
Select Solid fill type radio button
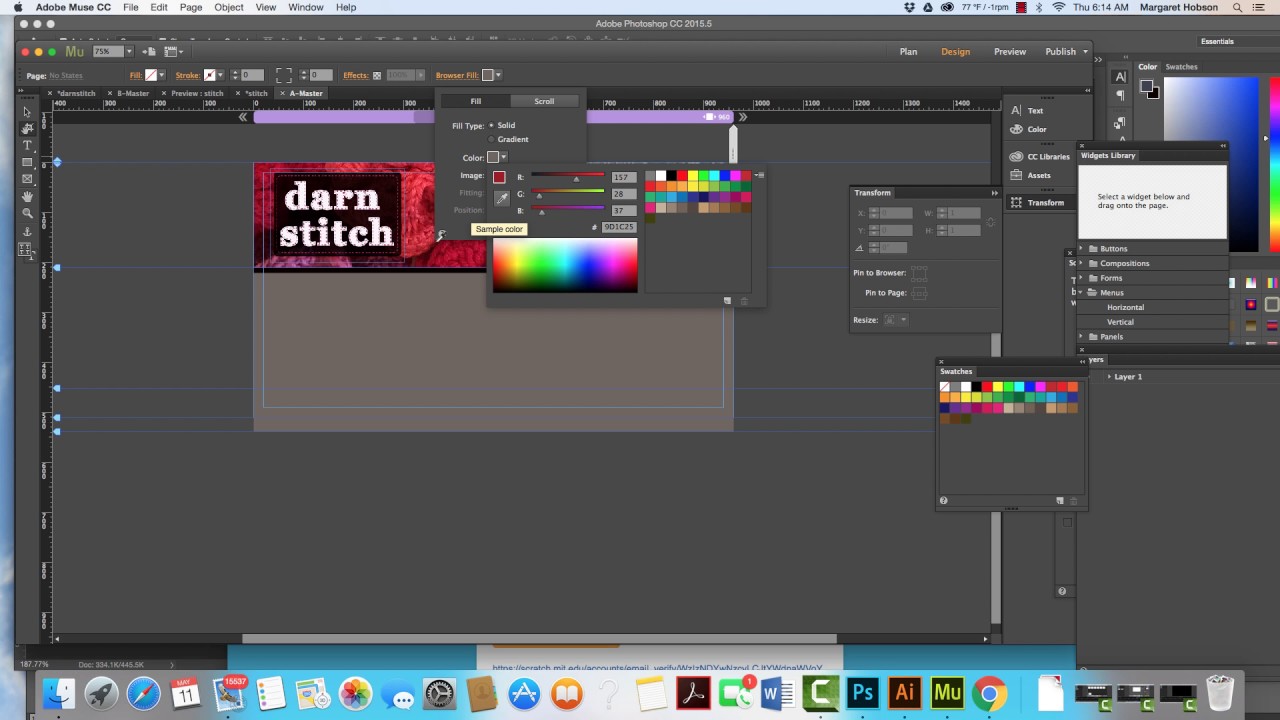(x=491, y=125)
